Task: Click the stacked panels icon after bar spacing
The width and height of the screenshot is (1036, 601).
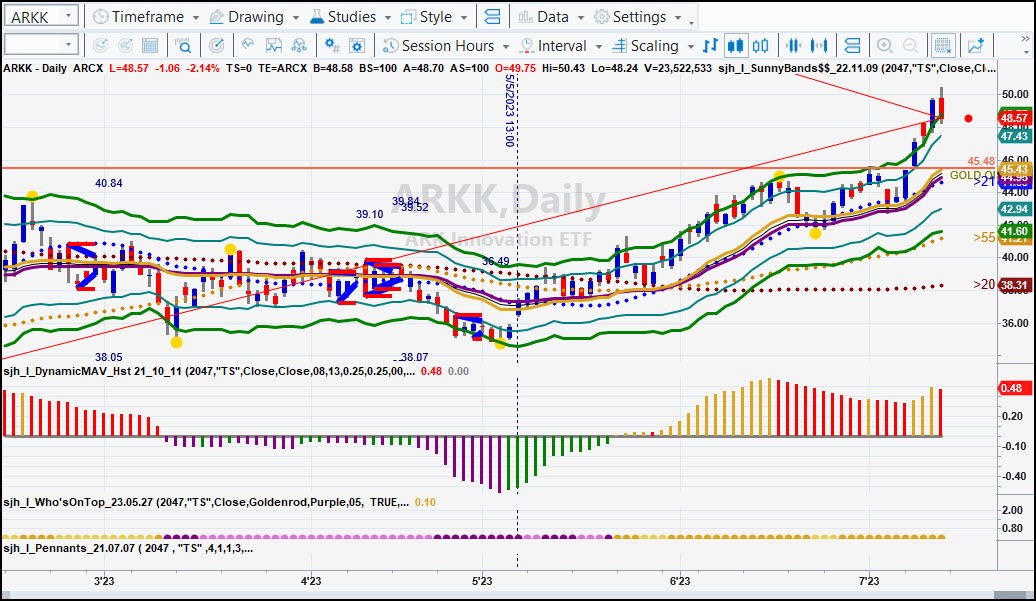Action: click(x=852, y=46)
